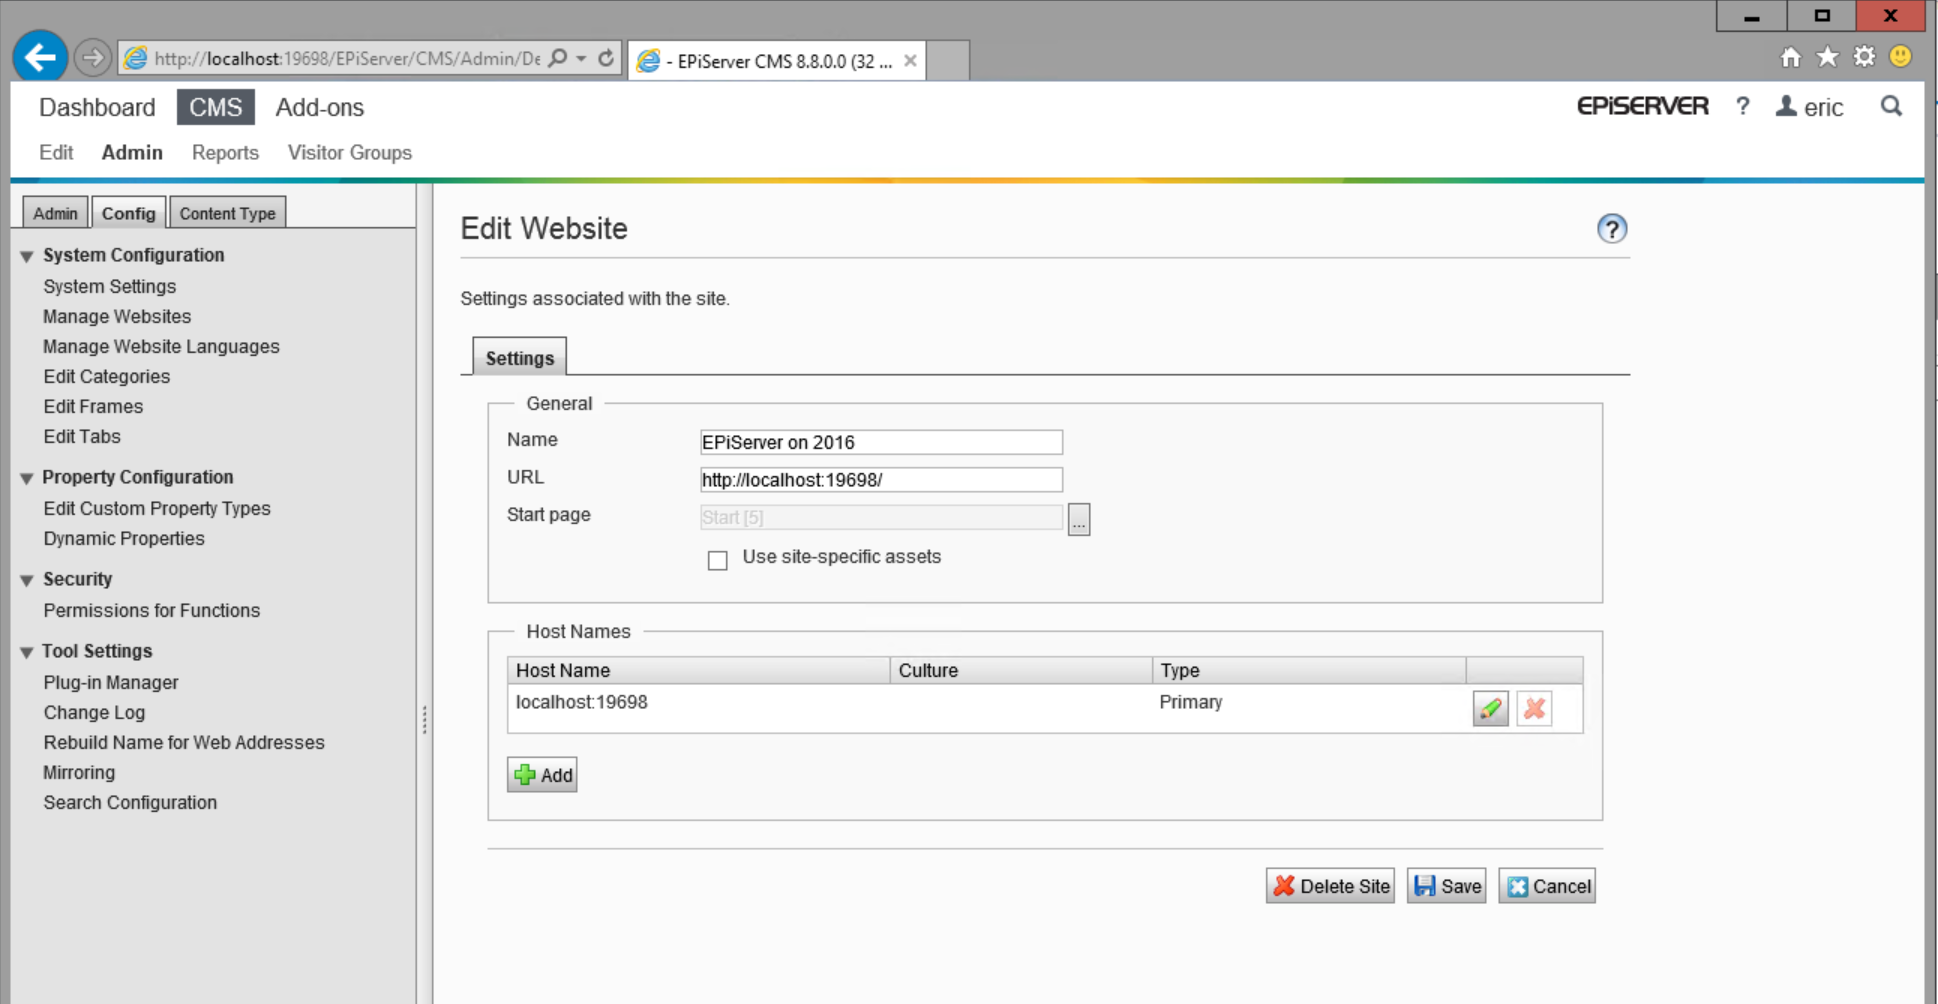Screen dimensions: 1938x1004
Task: Click the browser back arrow button
Action: coord(40,58)
